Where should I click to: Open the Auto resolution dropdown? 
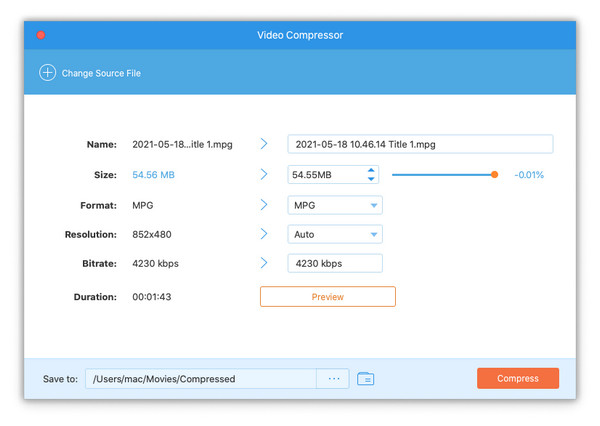(x=335, y=234)
